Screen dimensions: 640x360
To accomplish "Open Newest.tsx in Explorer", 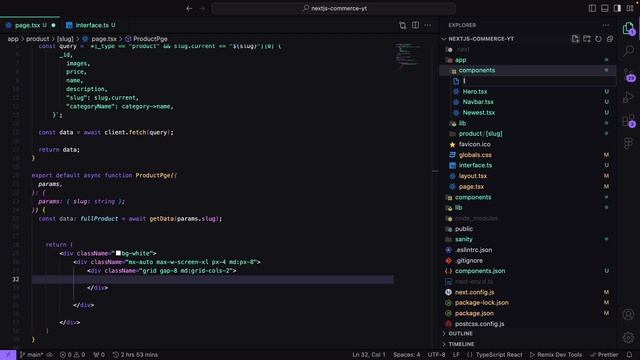I will [479, 113].
